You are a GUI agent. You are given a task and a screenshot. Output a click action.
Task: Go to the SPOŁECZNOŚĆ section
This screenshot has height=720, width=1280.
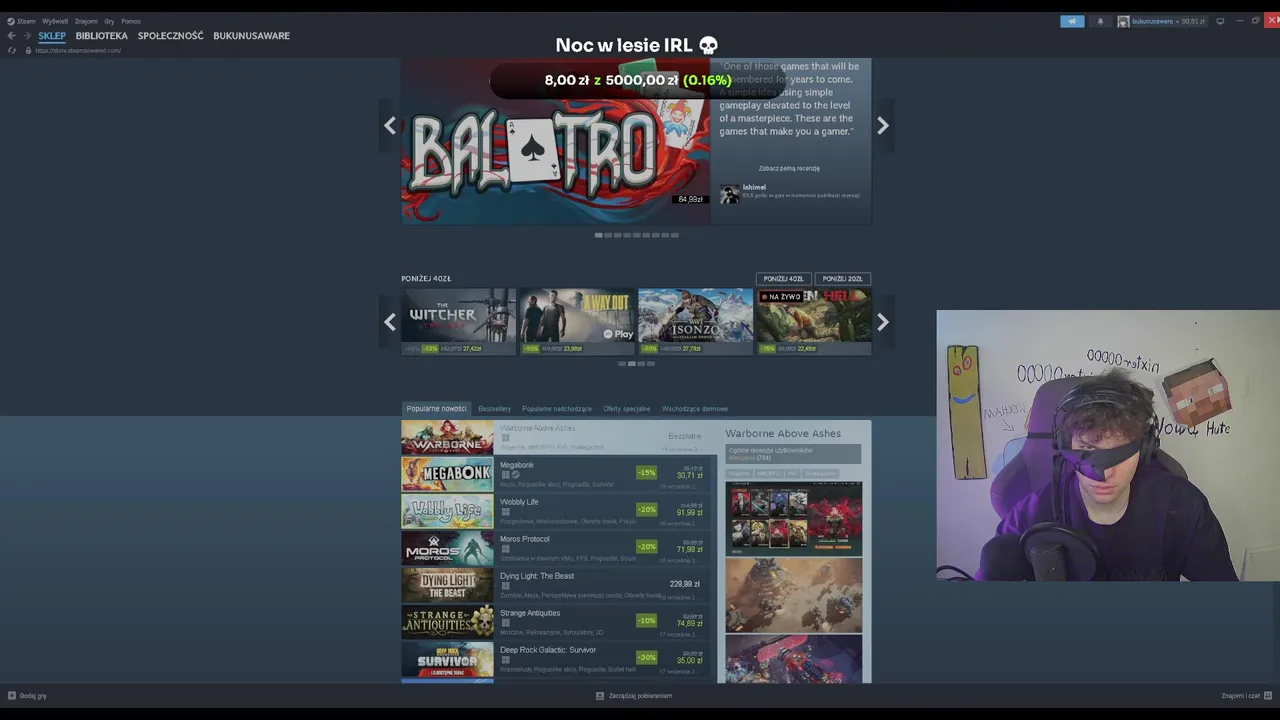coord(170,36)
